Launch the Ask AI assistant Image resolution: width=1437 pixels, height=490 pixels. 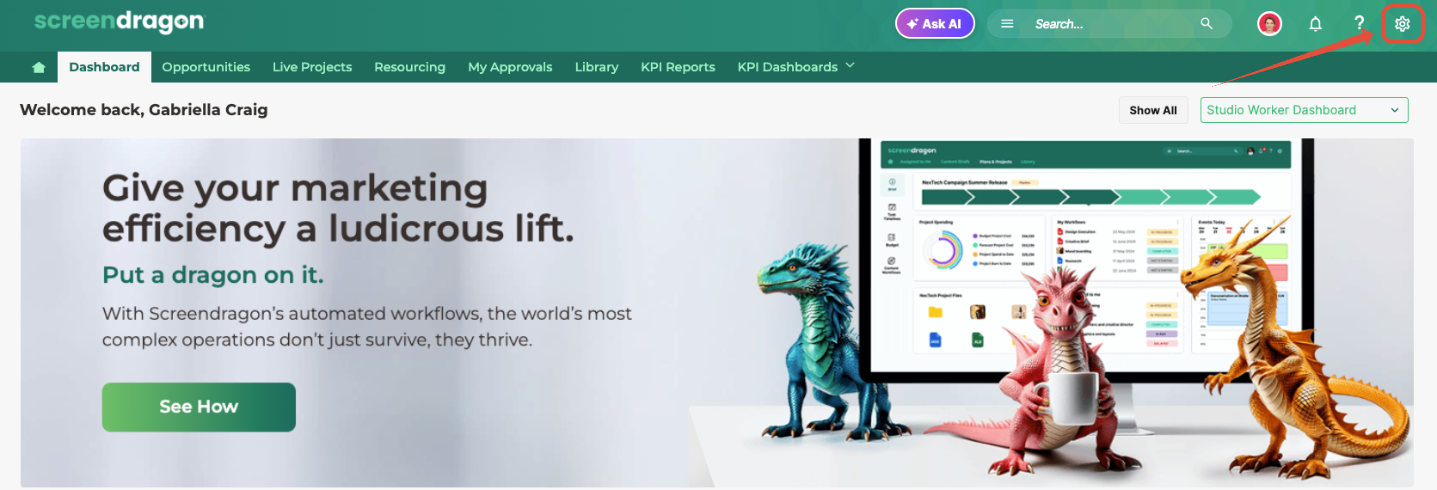(934, 24)
